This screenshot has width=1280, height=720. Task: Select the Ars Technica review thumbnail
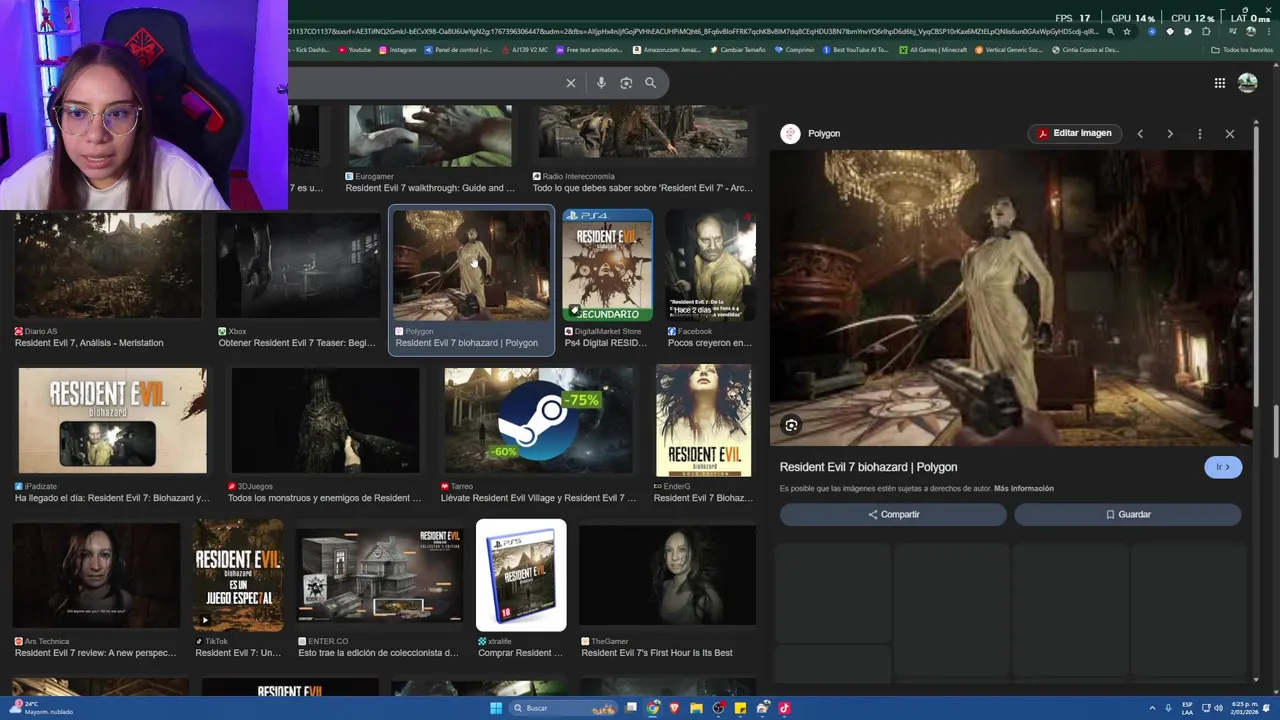point(96,575)
